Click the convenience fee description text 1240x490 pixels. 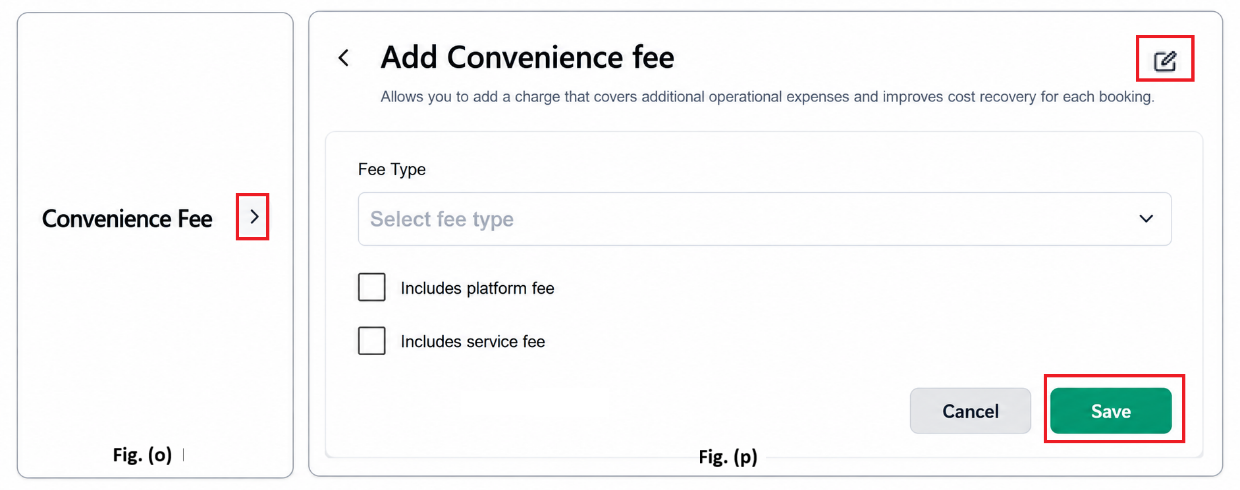click(767, 98)
